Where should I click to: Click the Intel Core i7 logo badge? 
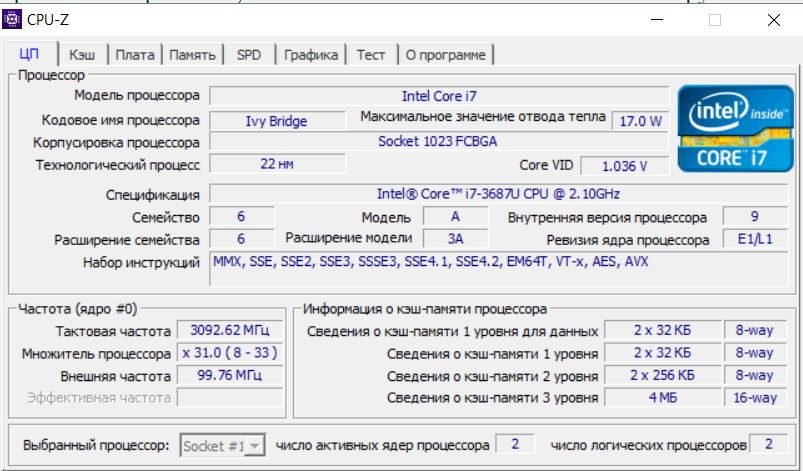tap(735, 129)
